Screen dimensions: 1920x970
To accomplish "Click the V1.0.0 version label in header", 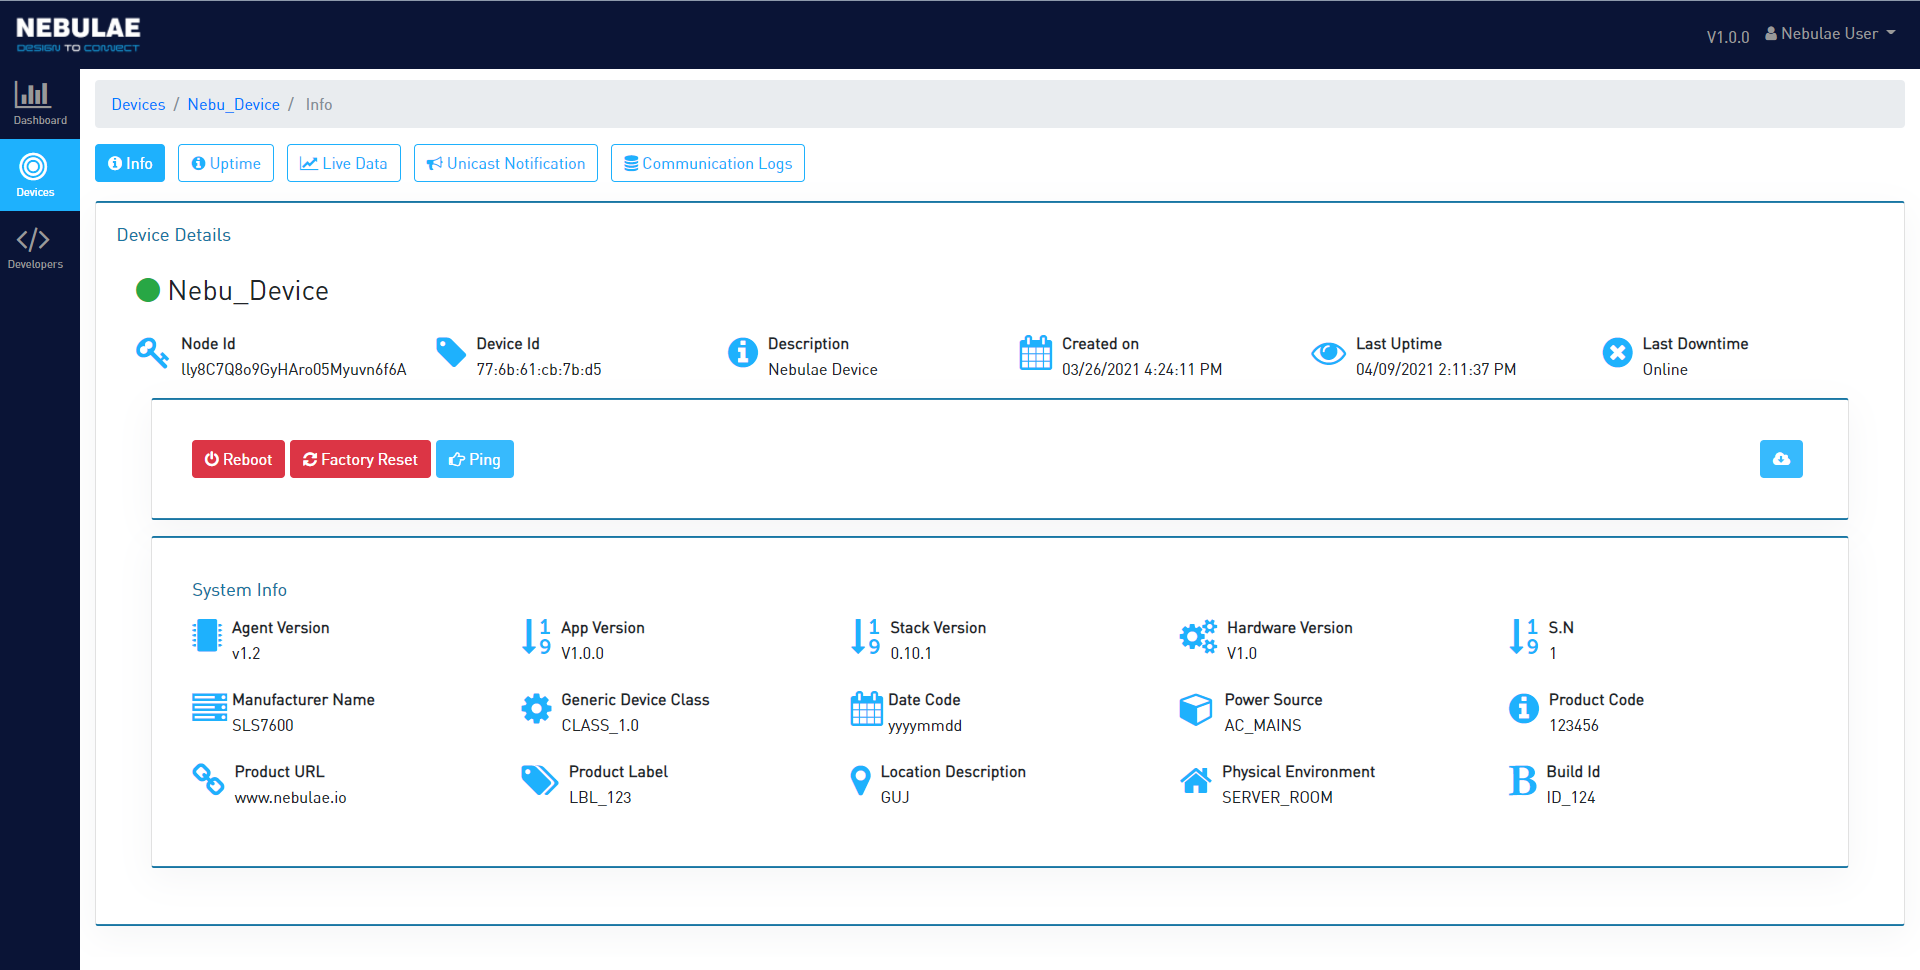I will (x=1727, y=37).
